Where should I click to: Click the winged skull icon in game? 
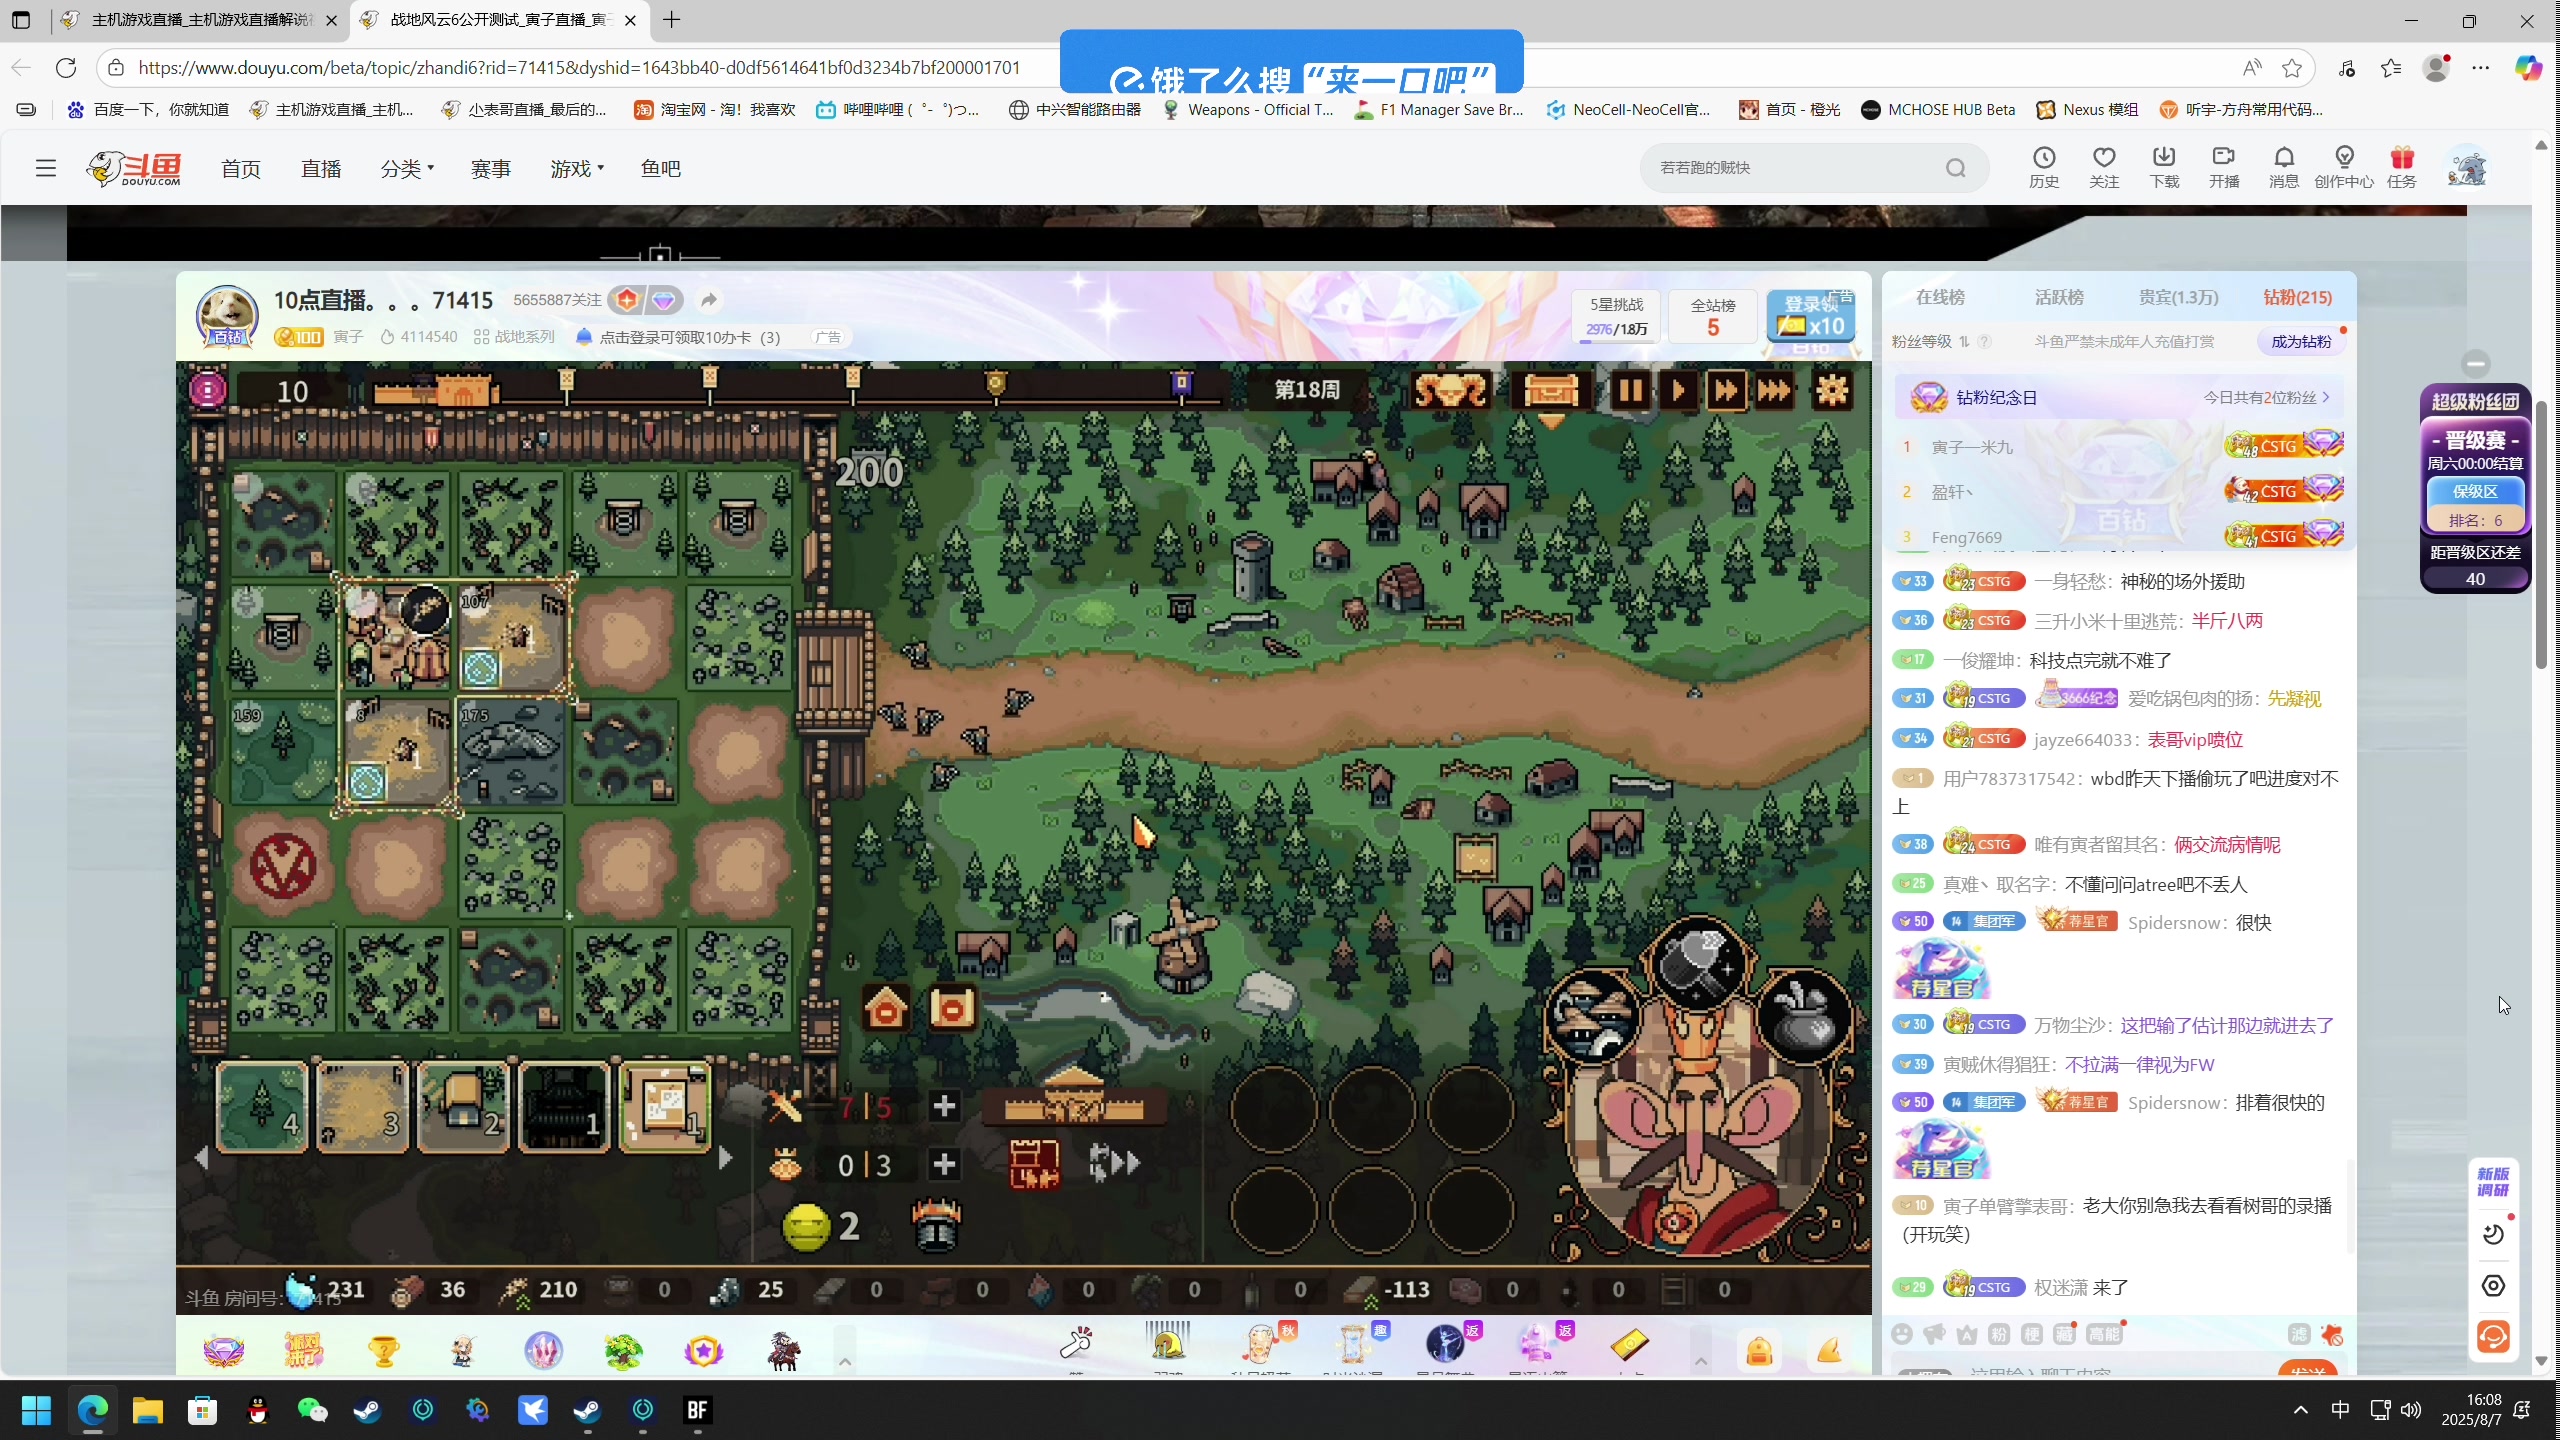1450,391
